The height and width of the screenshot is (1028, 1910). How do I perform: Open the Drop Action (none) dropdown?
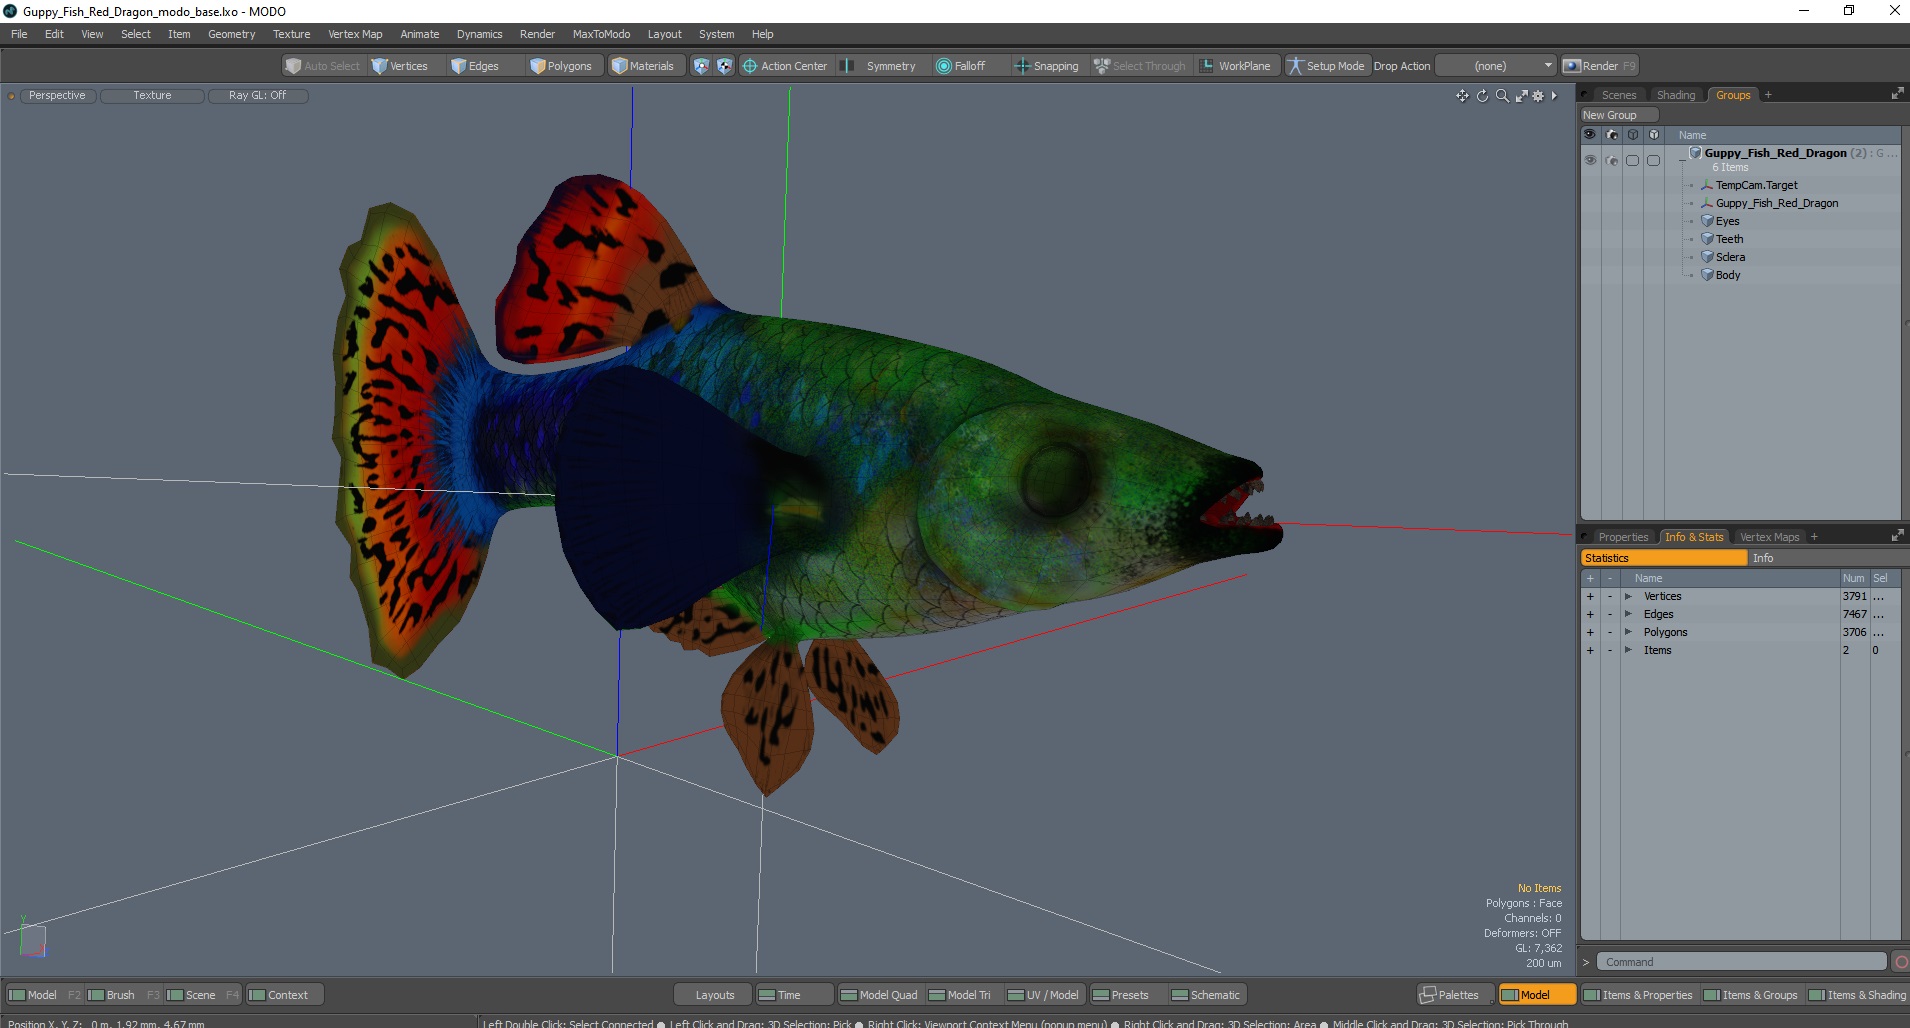pos(1496,66)
